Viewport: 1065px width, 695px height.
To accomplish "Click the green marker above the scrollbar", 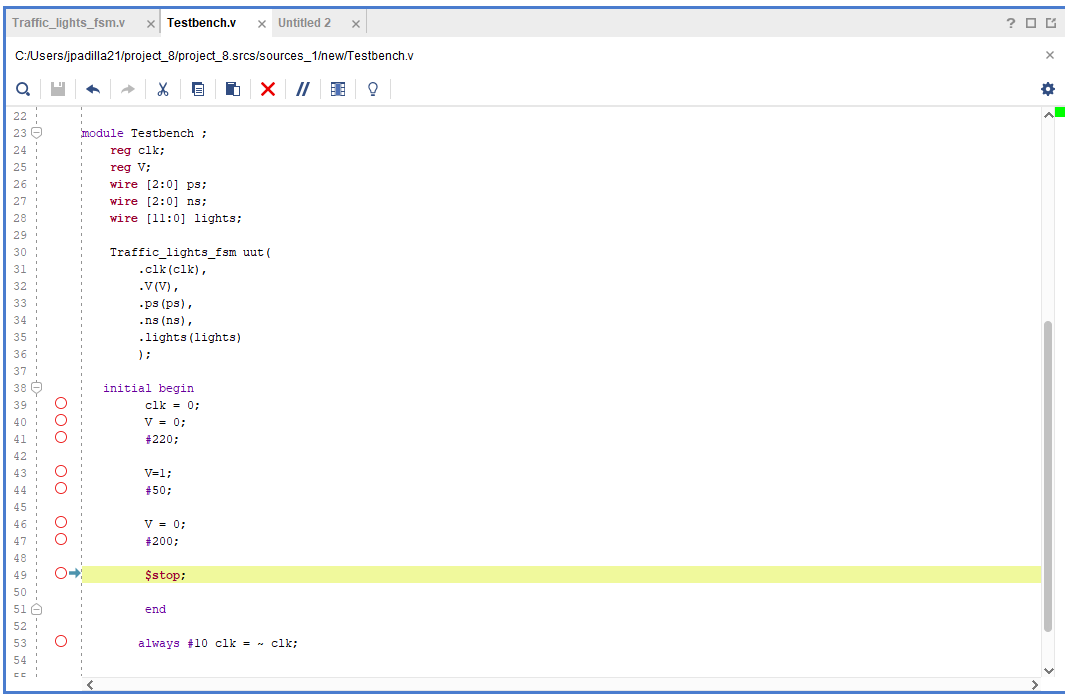I will pos(1058,114).
